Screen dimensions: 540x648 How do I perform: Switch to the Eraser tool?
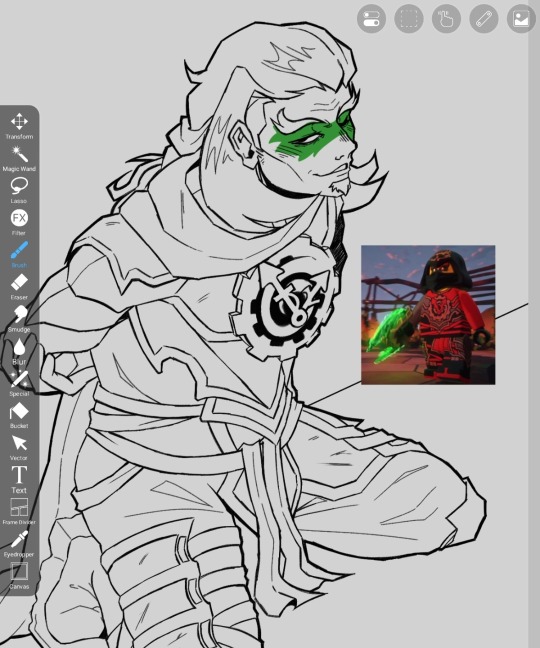click(19, 286)
